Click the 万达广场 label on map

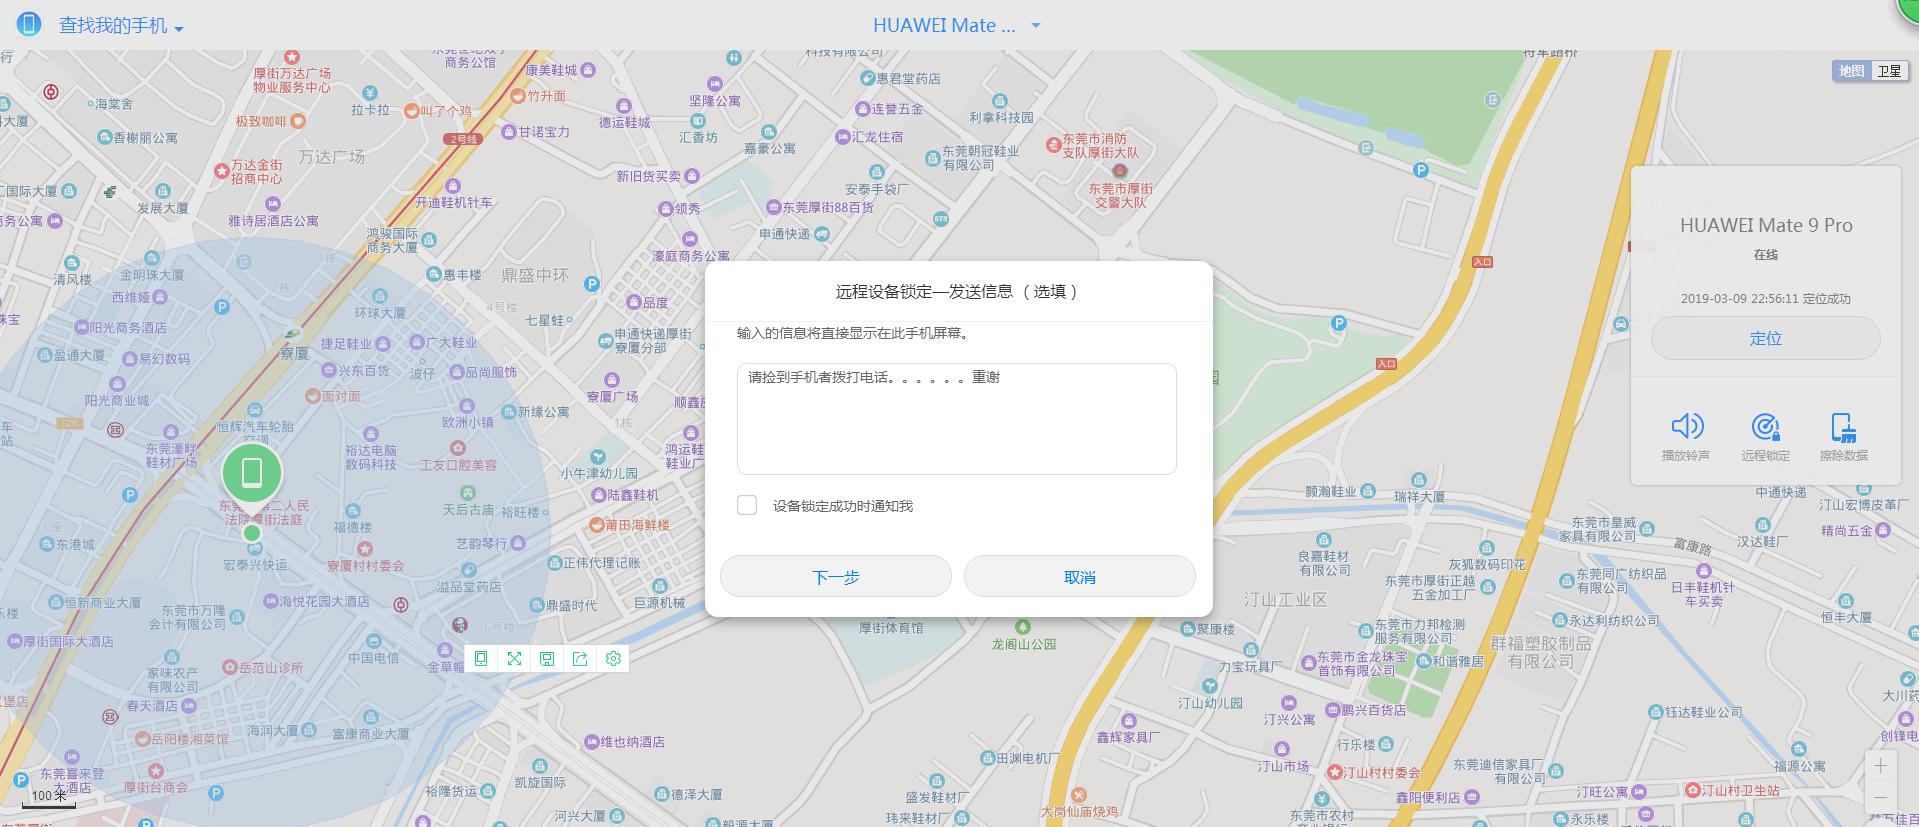click(332, 157)
